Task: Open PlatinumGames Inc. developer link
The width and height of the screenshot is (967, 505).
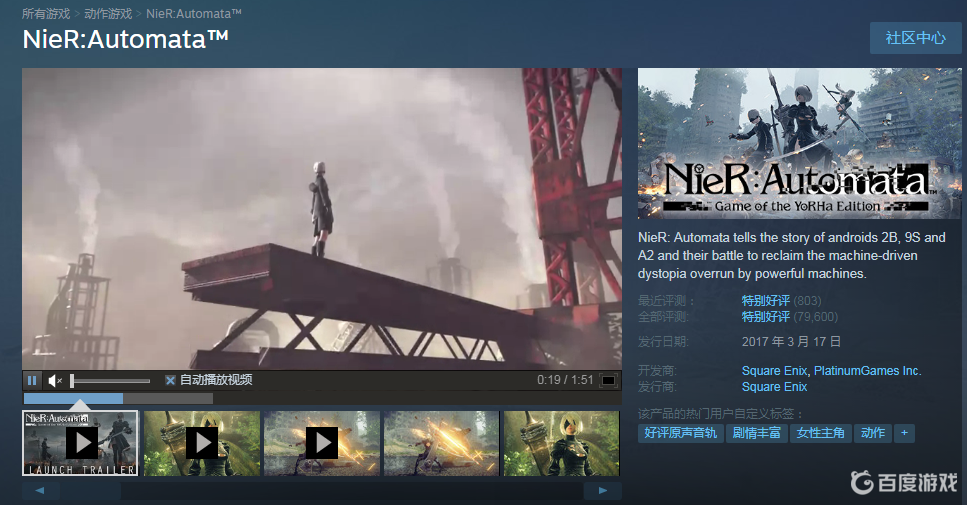Action: pos(867,371)
